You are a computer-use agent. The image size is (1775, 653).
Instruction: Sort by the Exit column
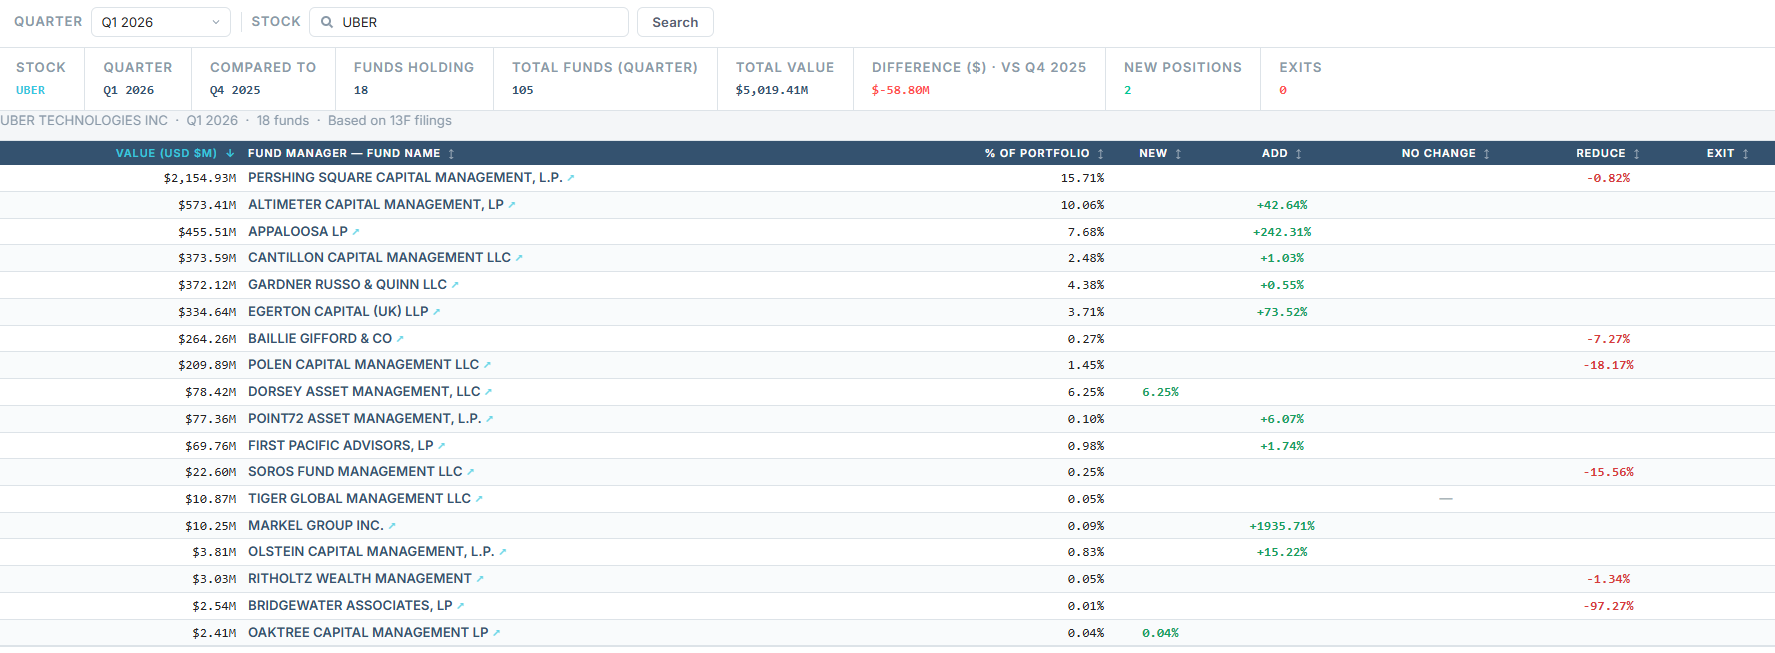1728,153
